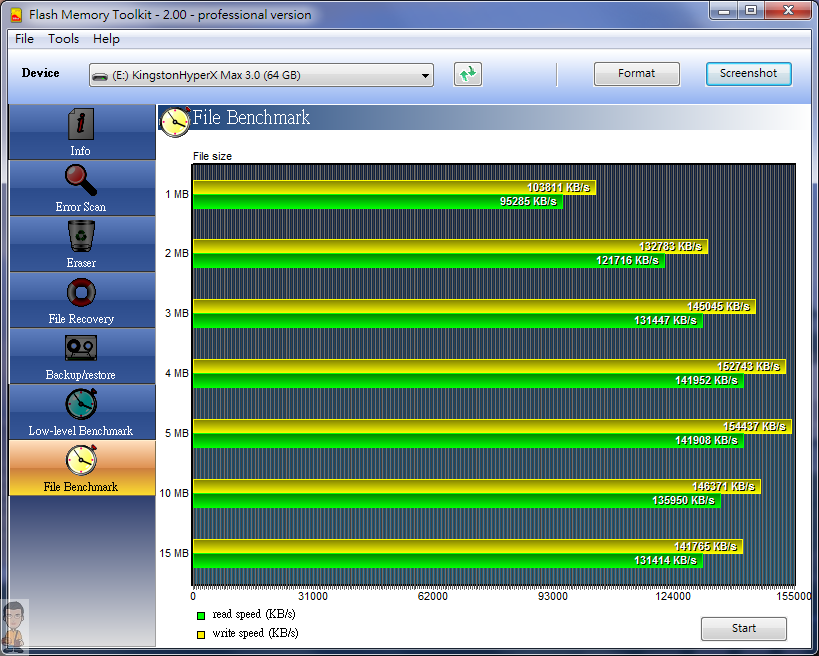This screenshot has height=656, width=819.
Task: Start the file benchmark
Action: (744, 628)
